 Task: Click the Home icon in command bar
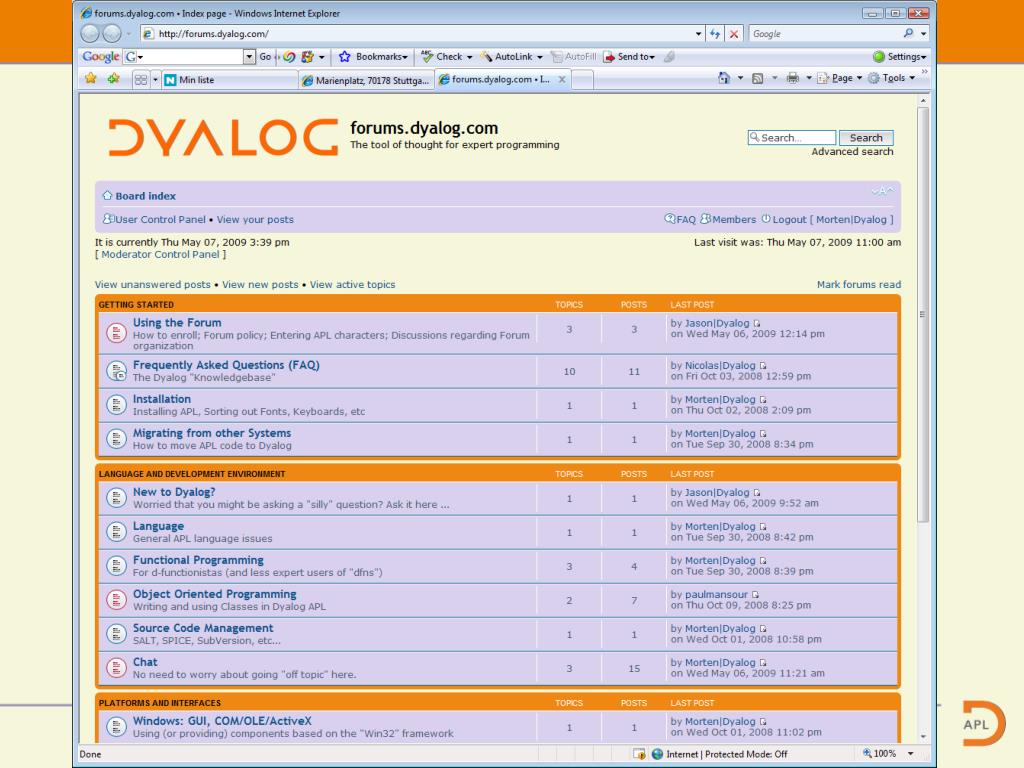pos(724,78)
